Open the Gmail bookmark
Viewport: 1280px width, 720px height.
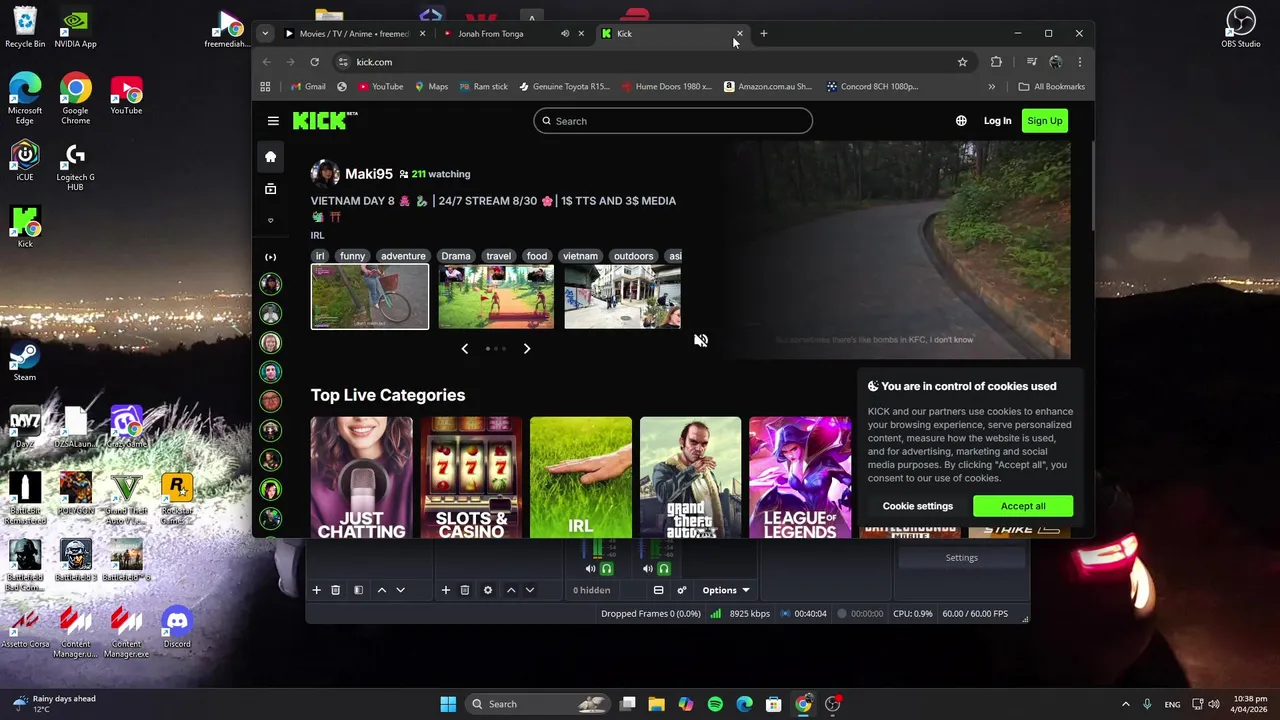[308, 87]
